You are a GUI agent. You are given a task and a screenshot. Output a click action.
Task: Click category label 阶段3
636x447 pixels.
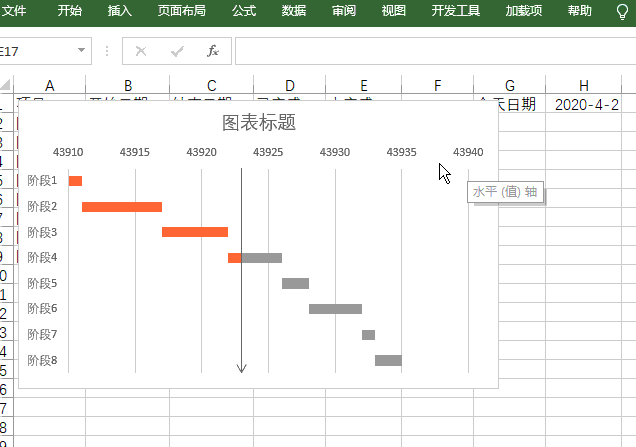click(42, 232)
